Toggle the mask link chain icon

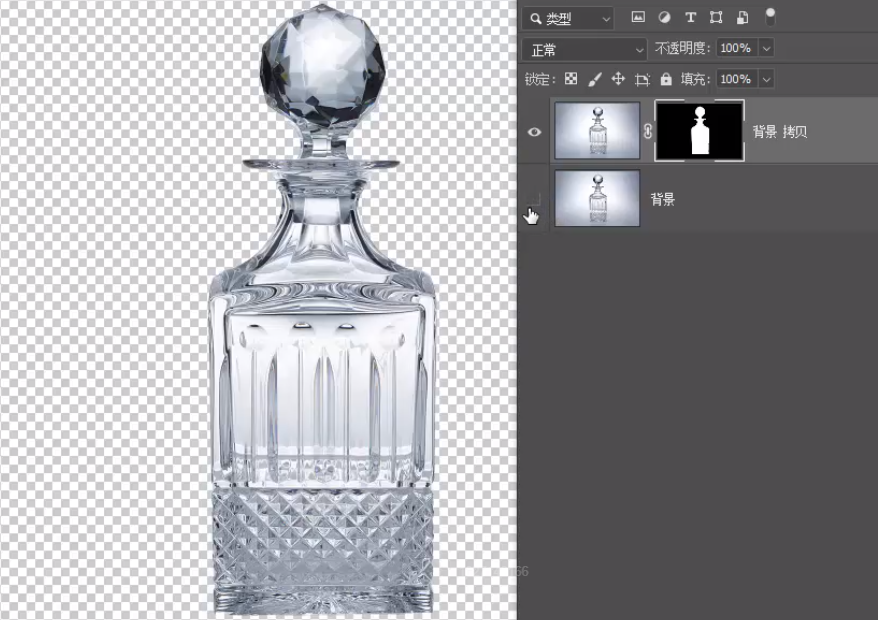(x=648, y=131)
